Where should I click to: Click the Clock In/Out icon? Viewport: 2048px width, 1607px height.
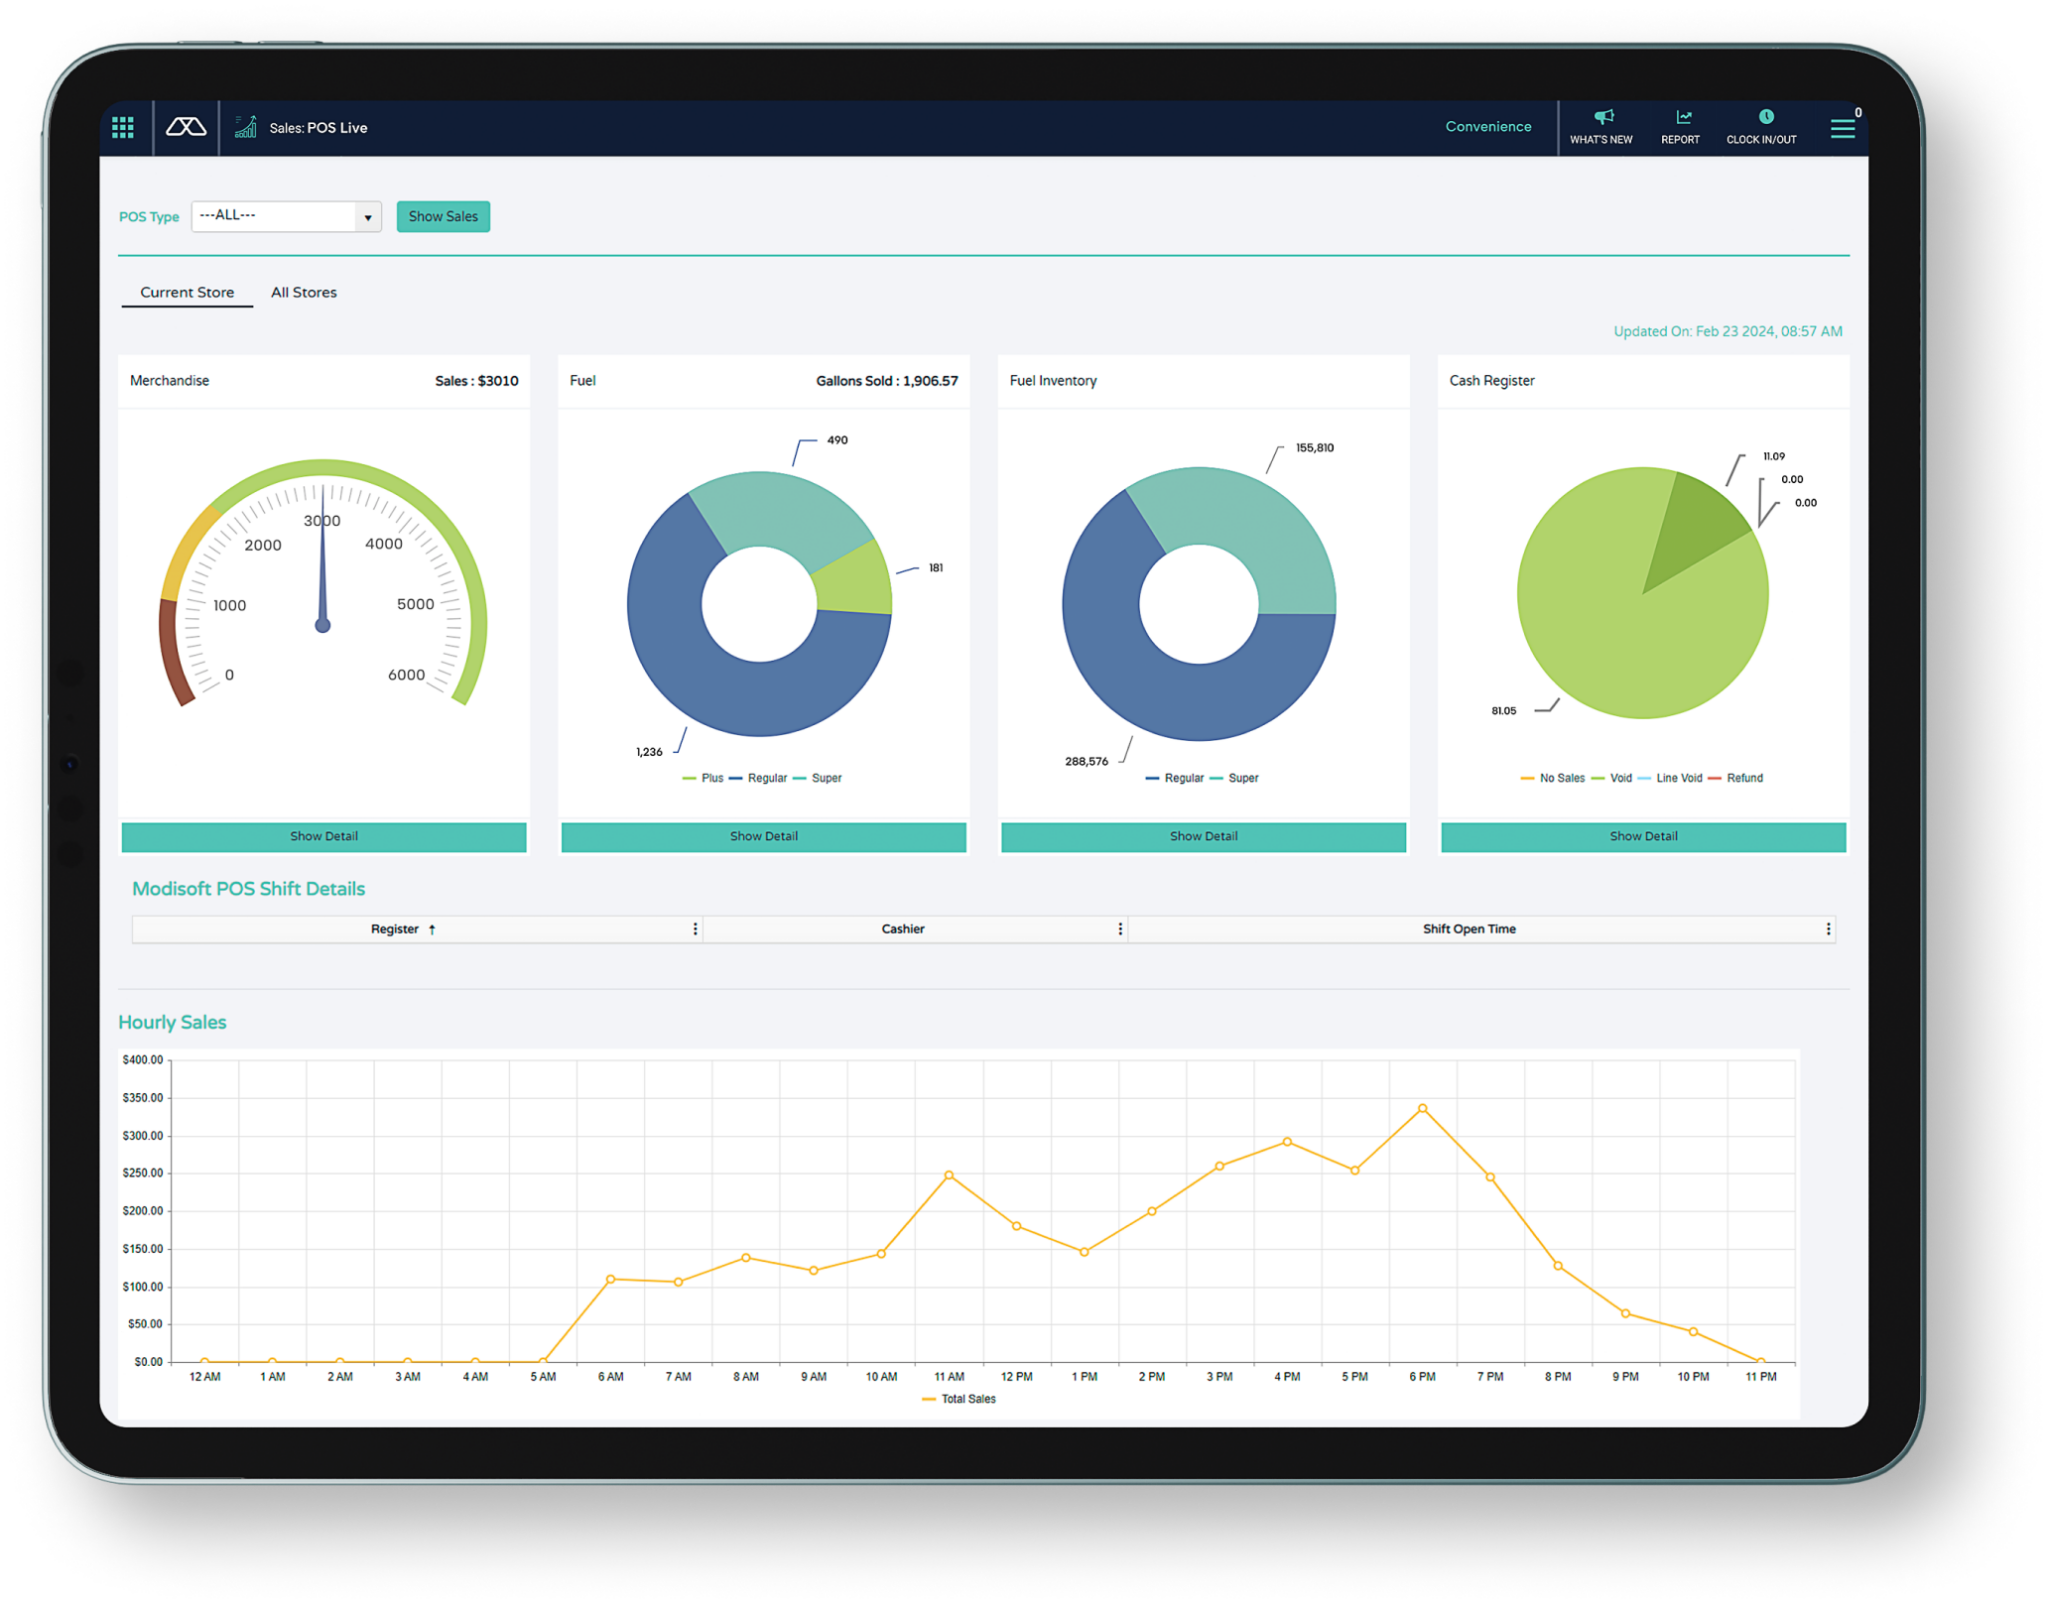click(x=1766, y=117)
